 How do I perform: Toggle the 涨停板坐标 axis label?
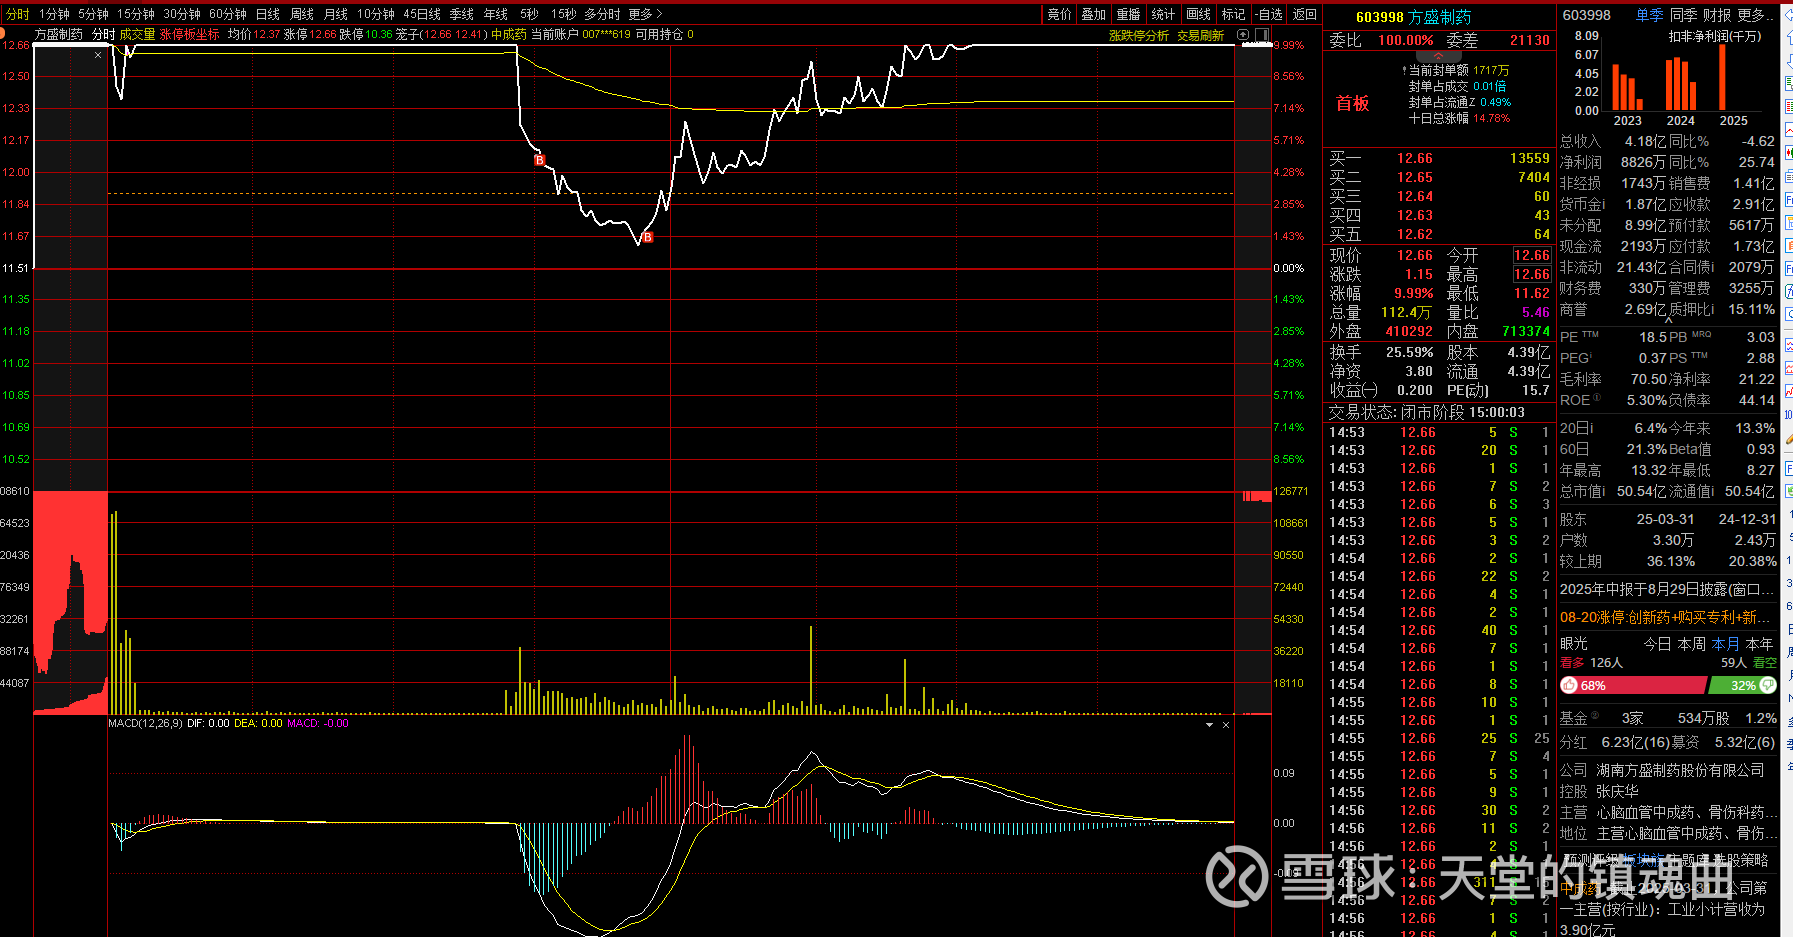(190, 34)
